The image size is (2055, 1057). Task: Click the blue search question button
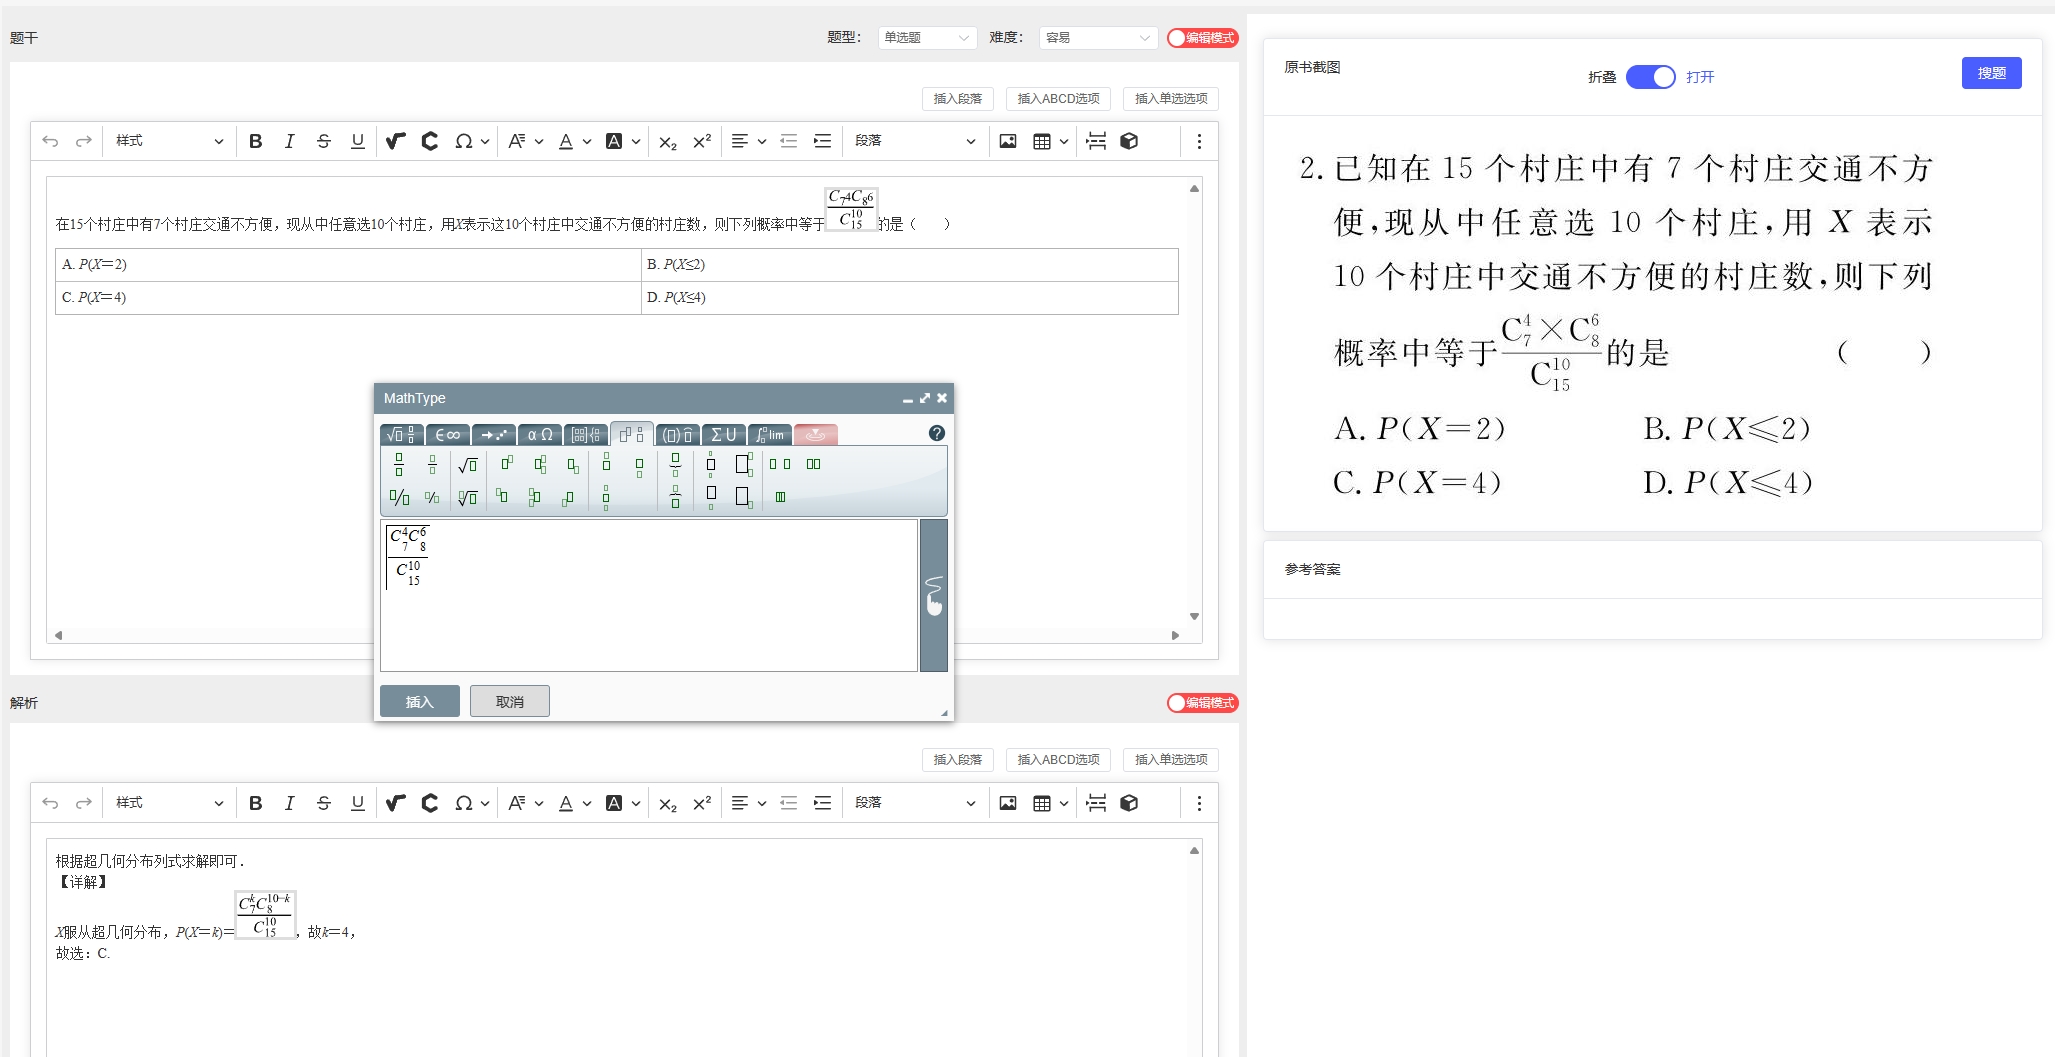(1991, 73)
